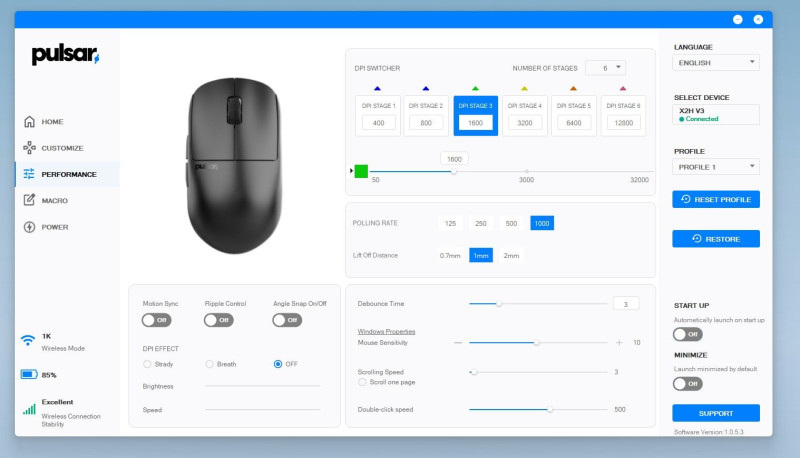Click the Mouse Sensitivity slider handle

click(x=537, y=343)
